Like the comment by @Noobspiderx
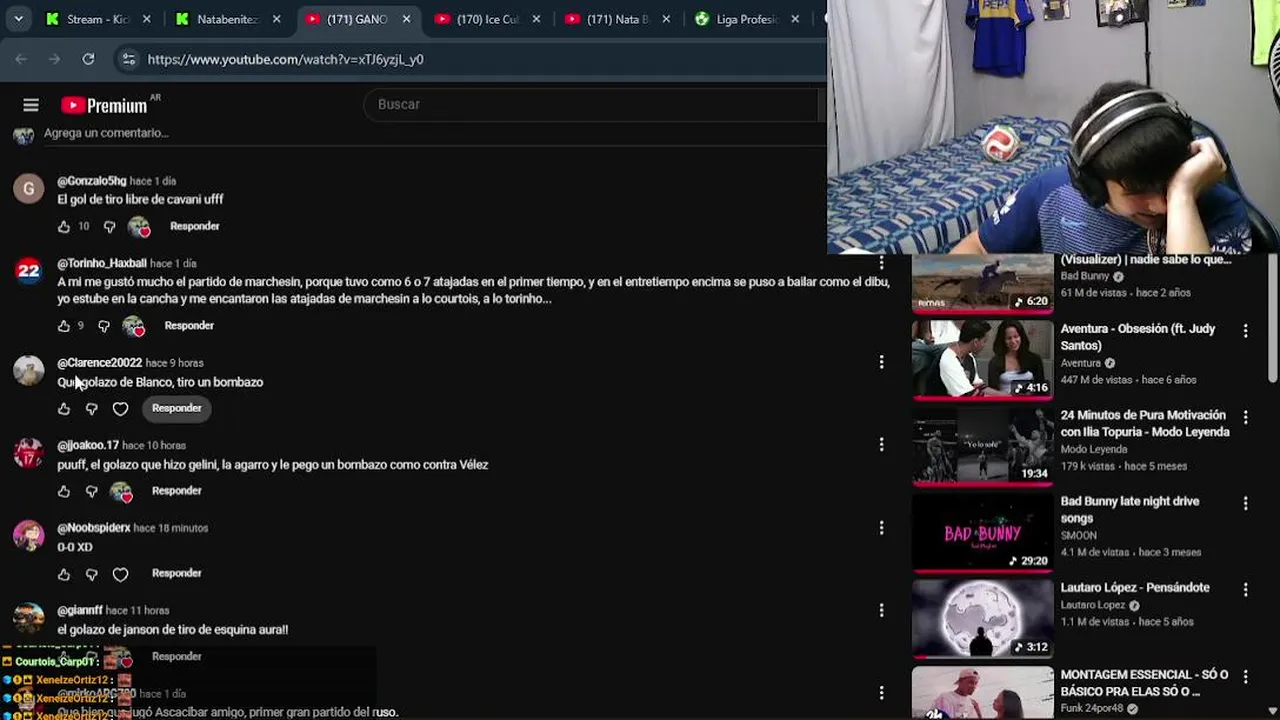Viewport: 1280px width, 720px height. point(64,574)
